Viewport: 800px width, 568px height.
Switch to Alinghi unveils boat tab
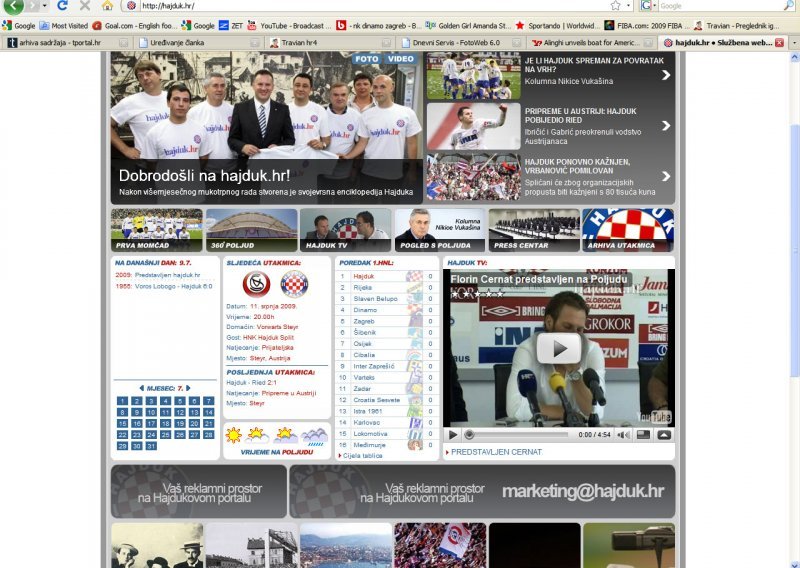(592, 43)
